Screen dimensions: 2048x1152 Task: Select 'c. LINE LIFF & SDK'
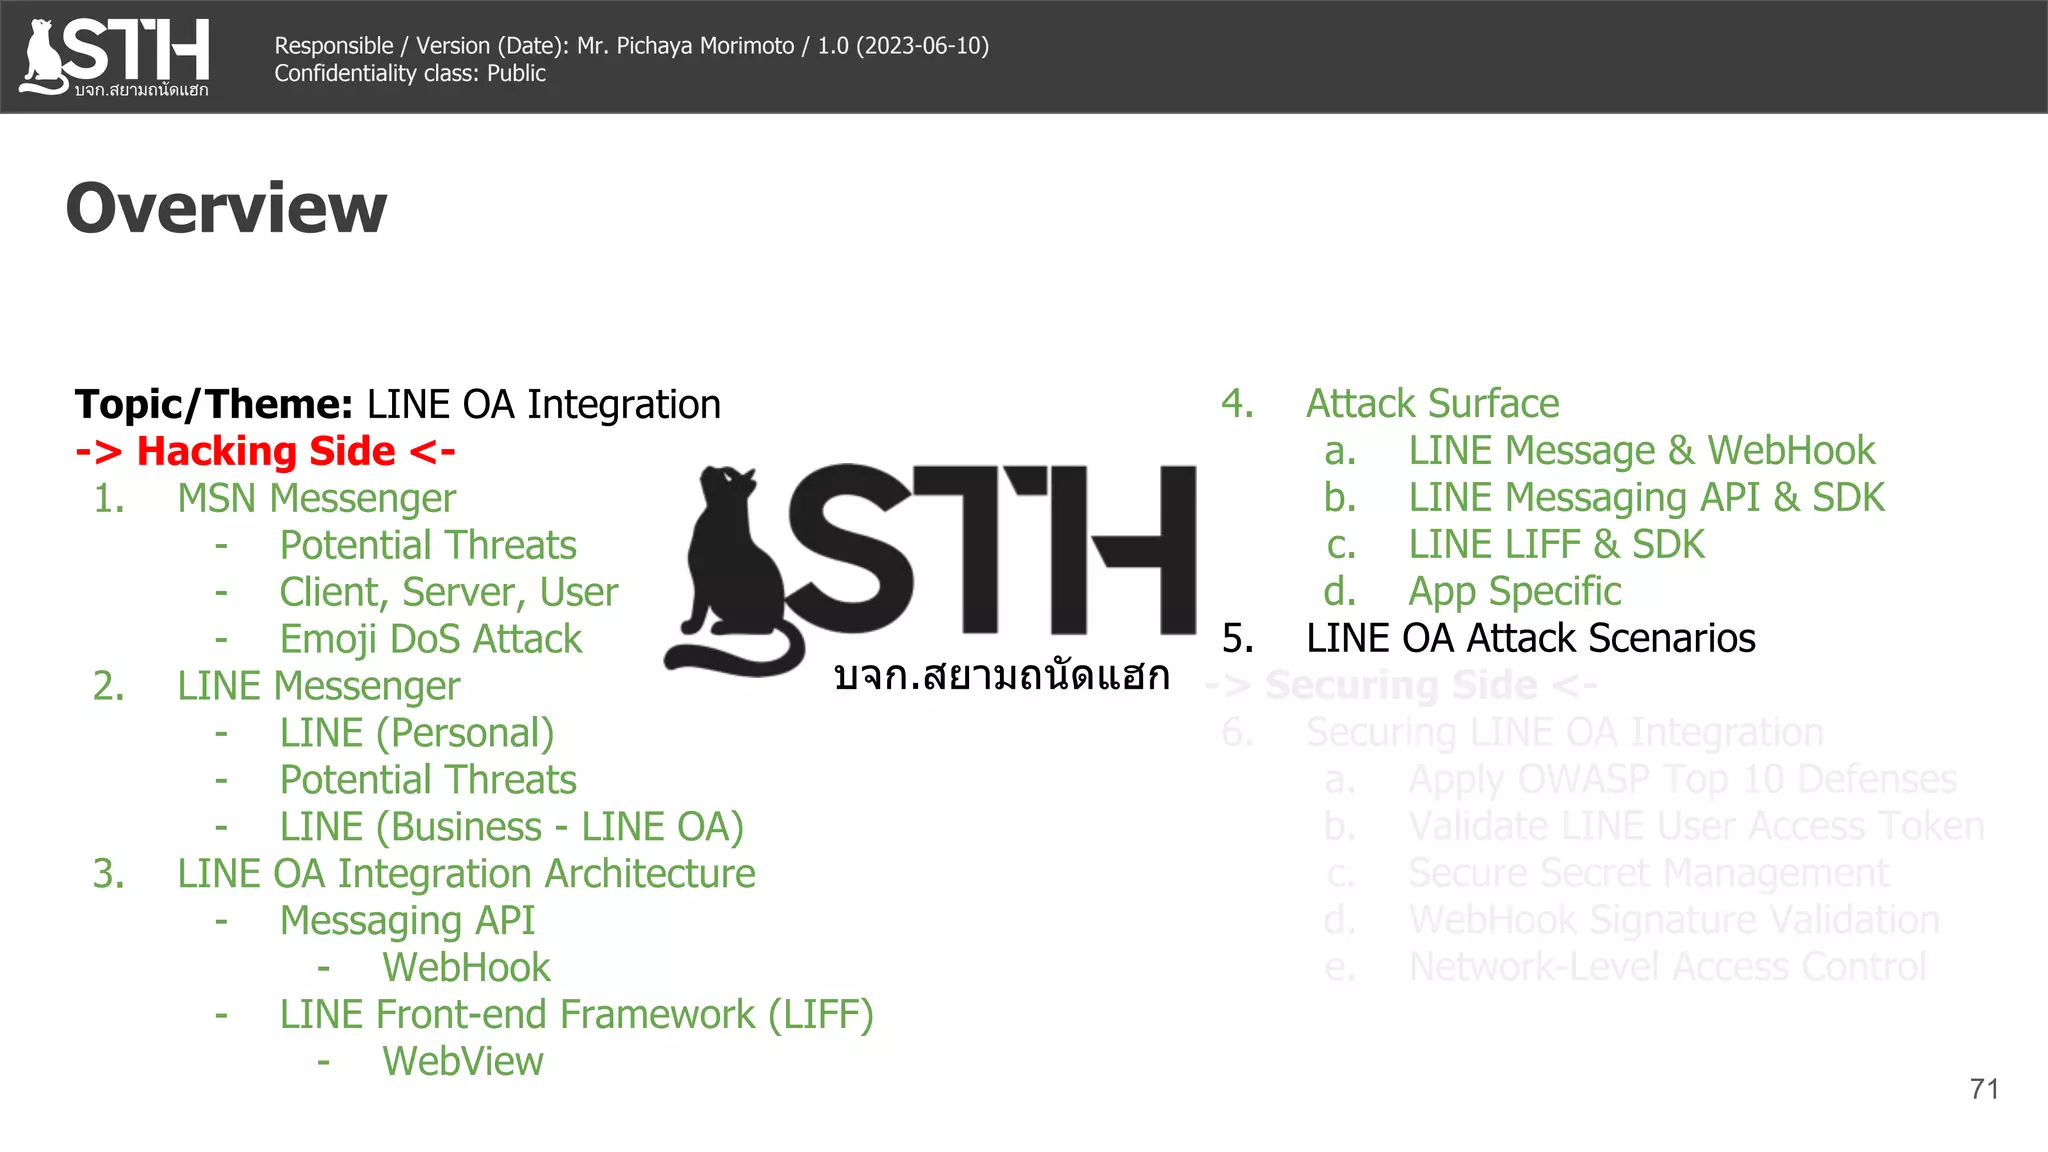1514,545
